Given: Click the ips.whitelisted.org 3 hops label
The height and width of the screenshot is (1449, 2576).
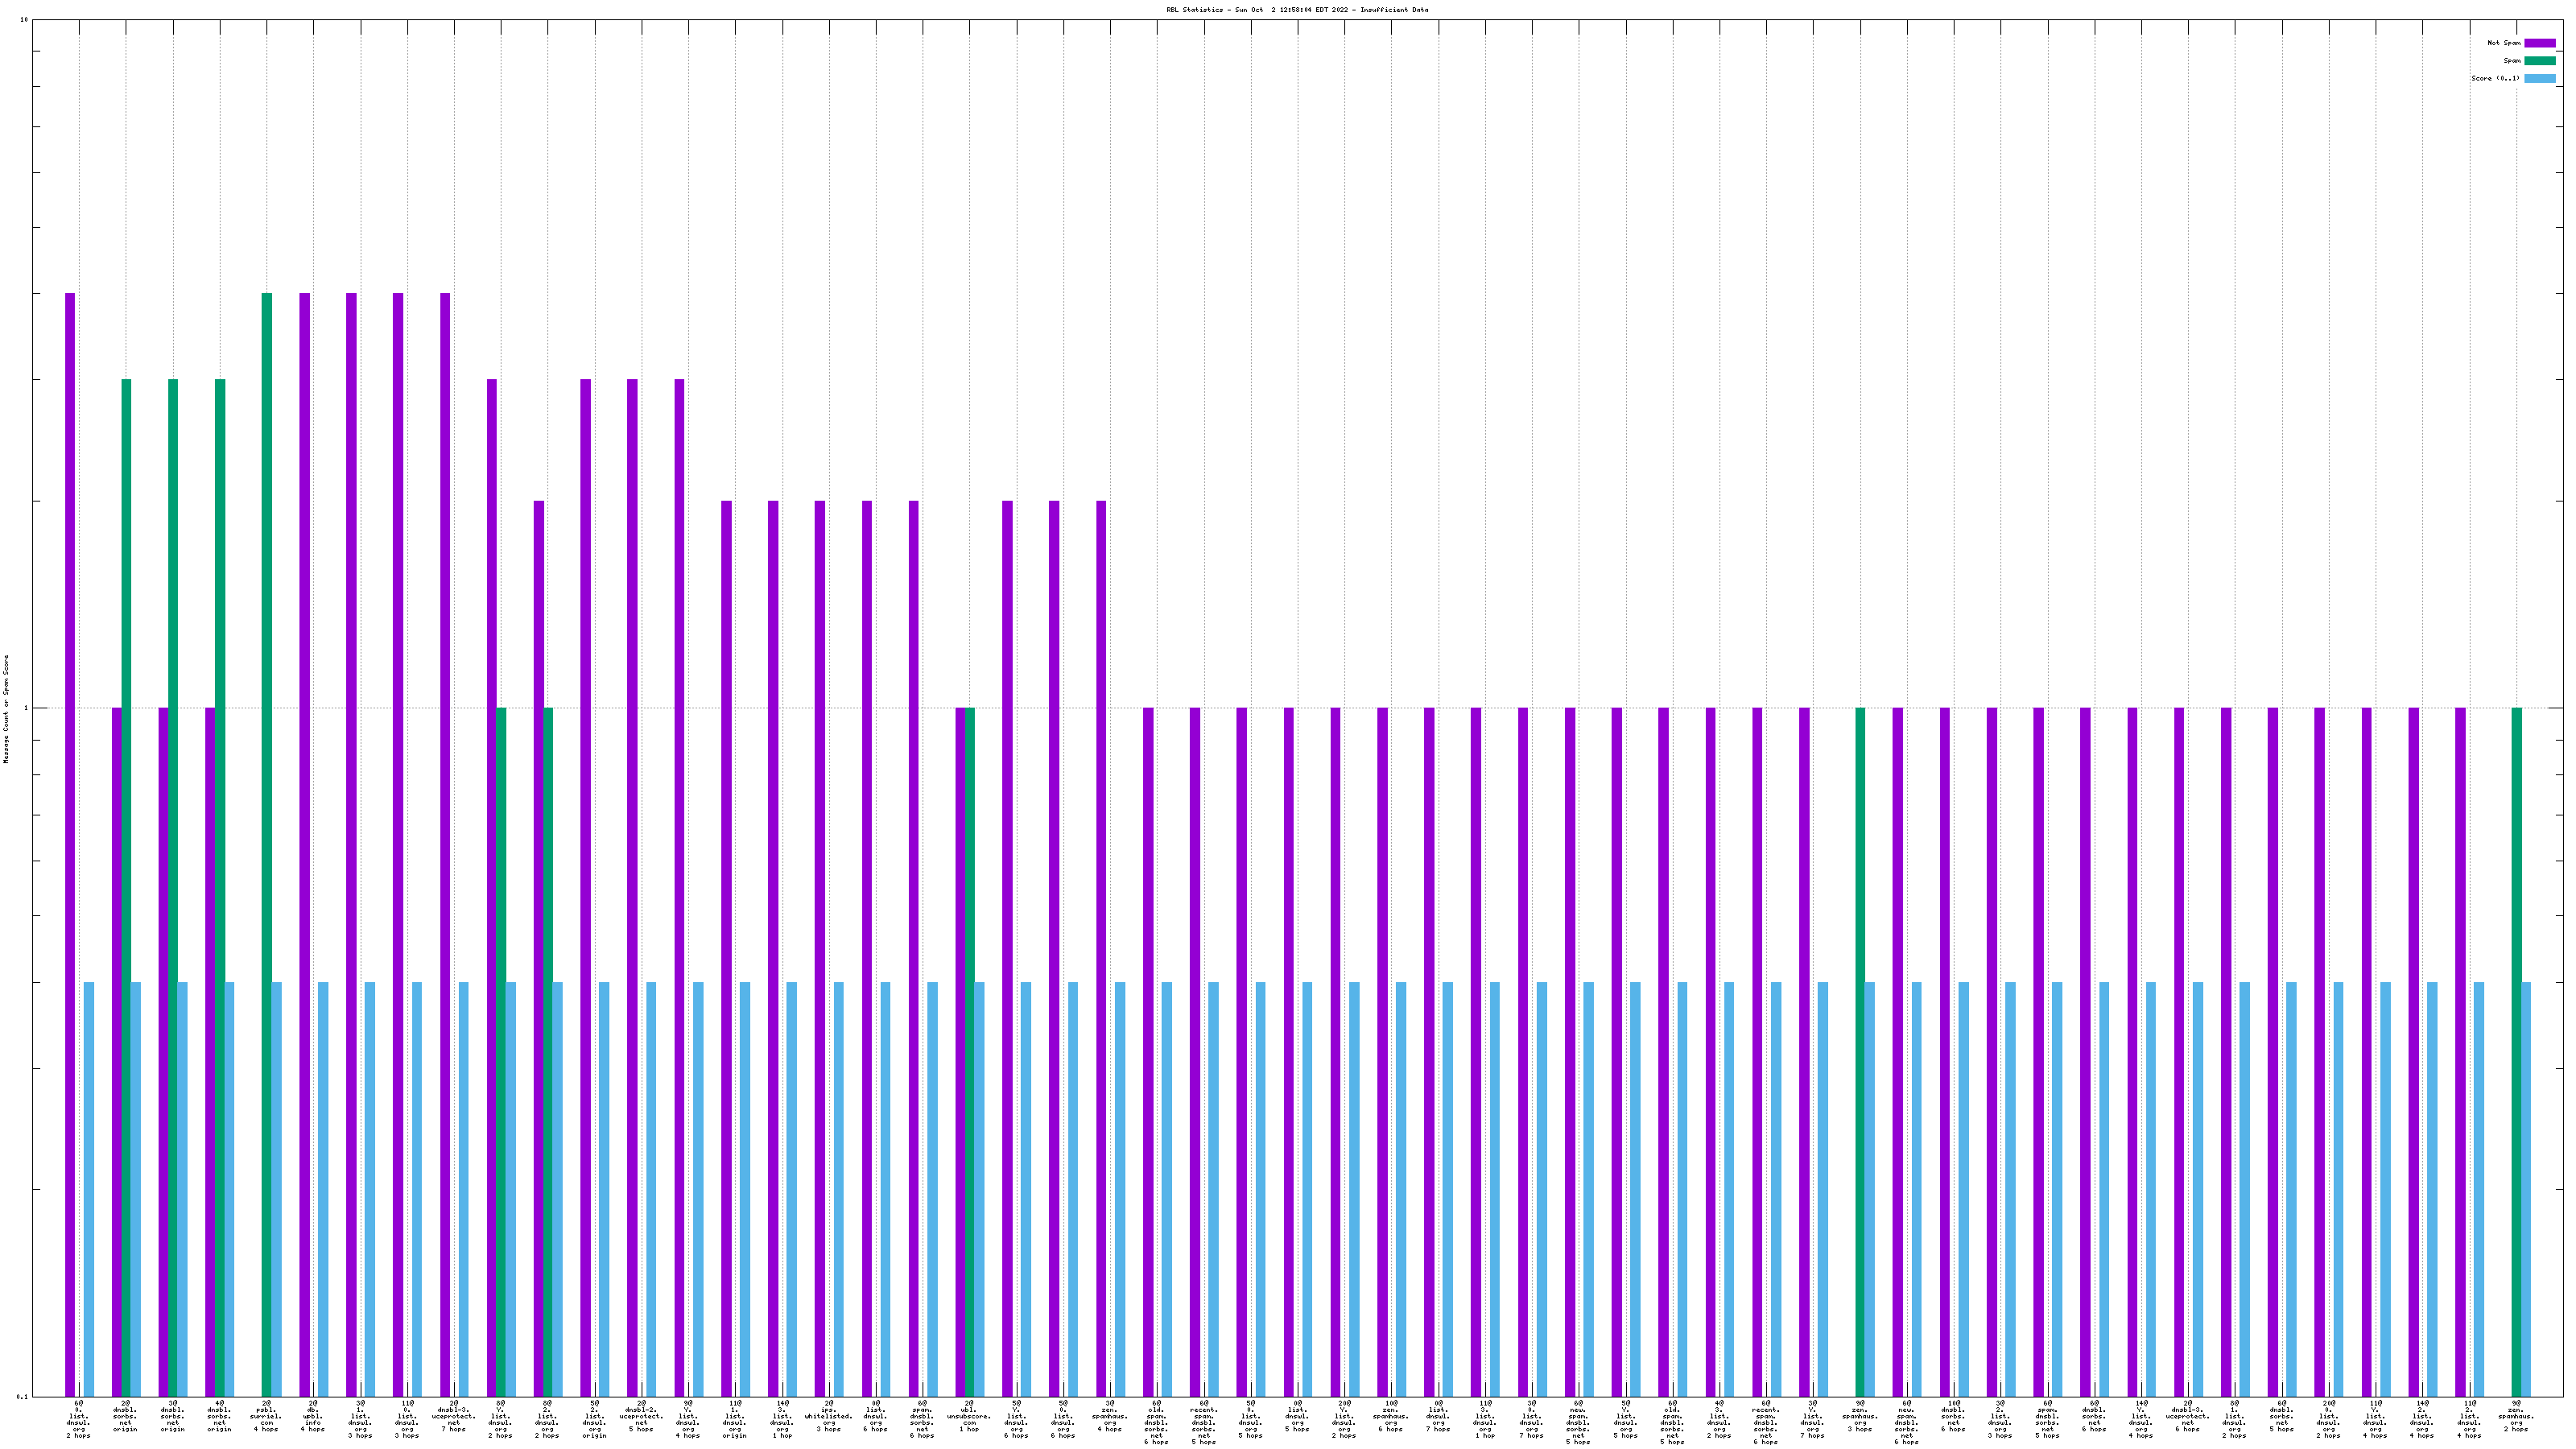Looking at the screenshot, I should point(829,1417).
